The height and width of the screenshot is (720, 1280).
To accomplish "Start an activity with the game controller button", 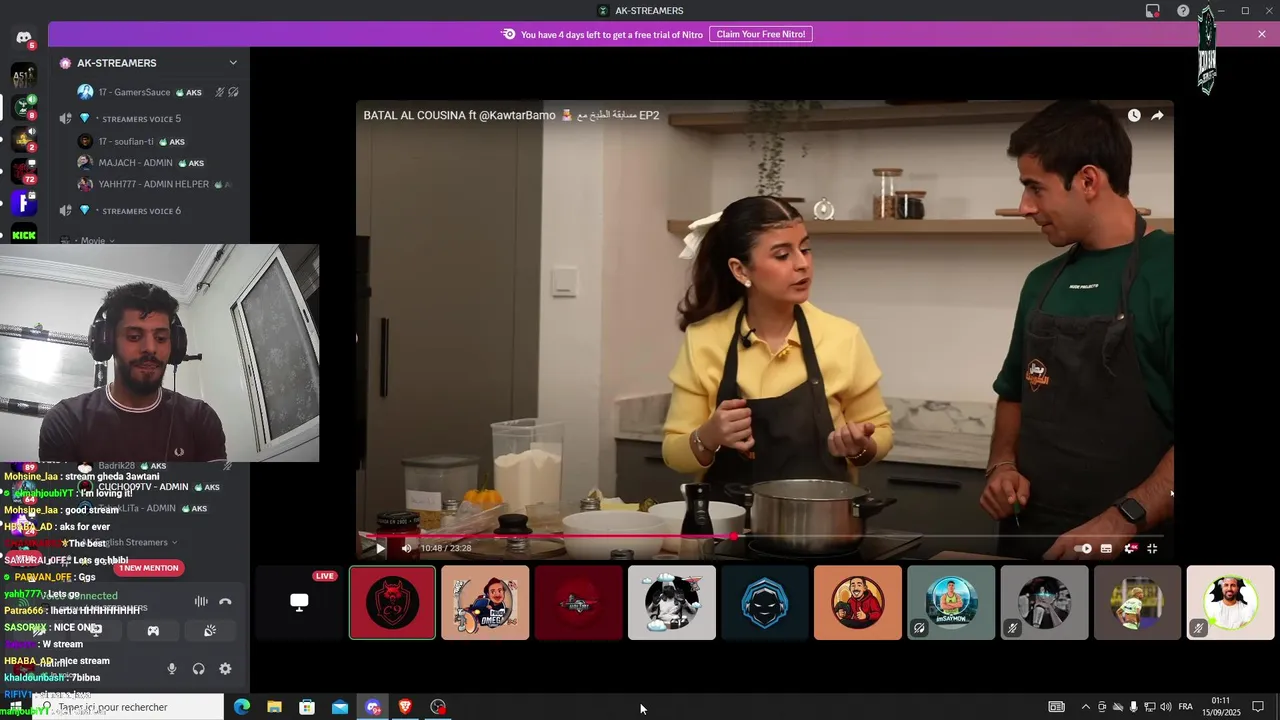I will 153,631.
